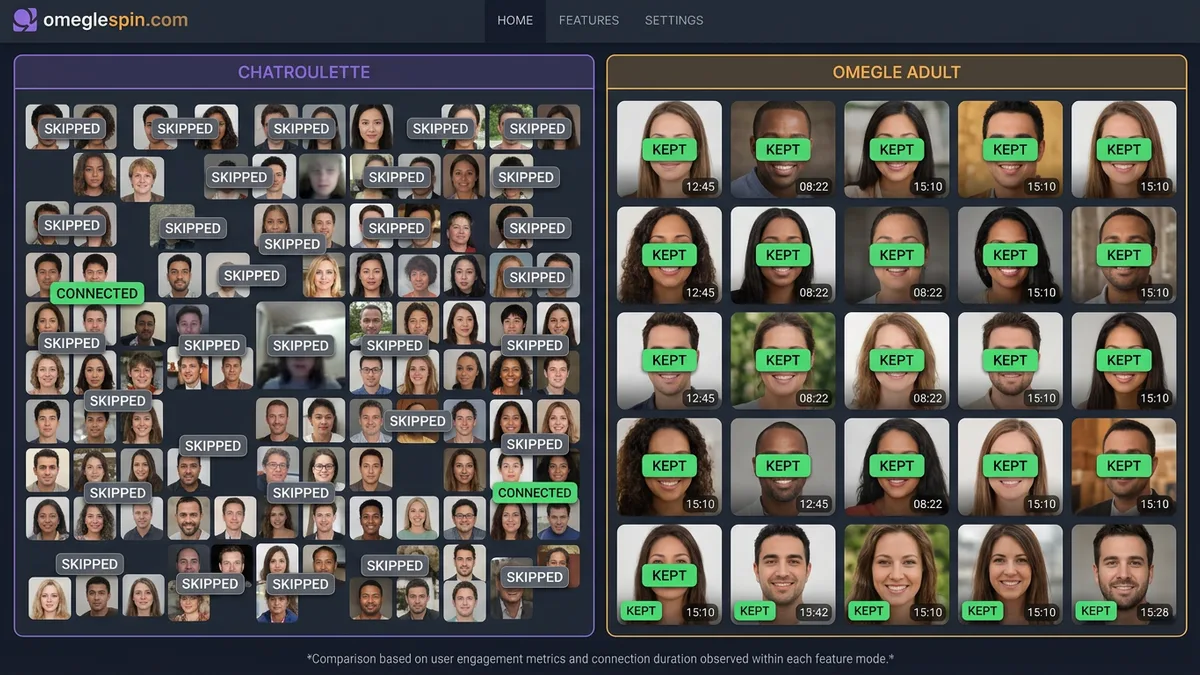1200x675 pixels.
Task: Click the omeglespin purple chat logo icon
Action: point(25,20)
